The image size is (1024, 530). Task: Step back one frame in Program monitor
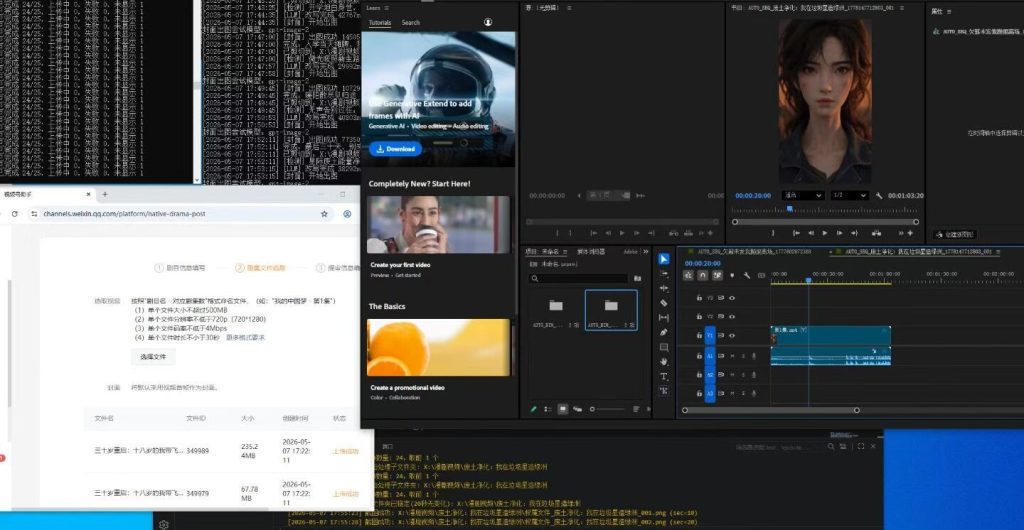click(x=810, y=233)
